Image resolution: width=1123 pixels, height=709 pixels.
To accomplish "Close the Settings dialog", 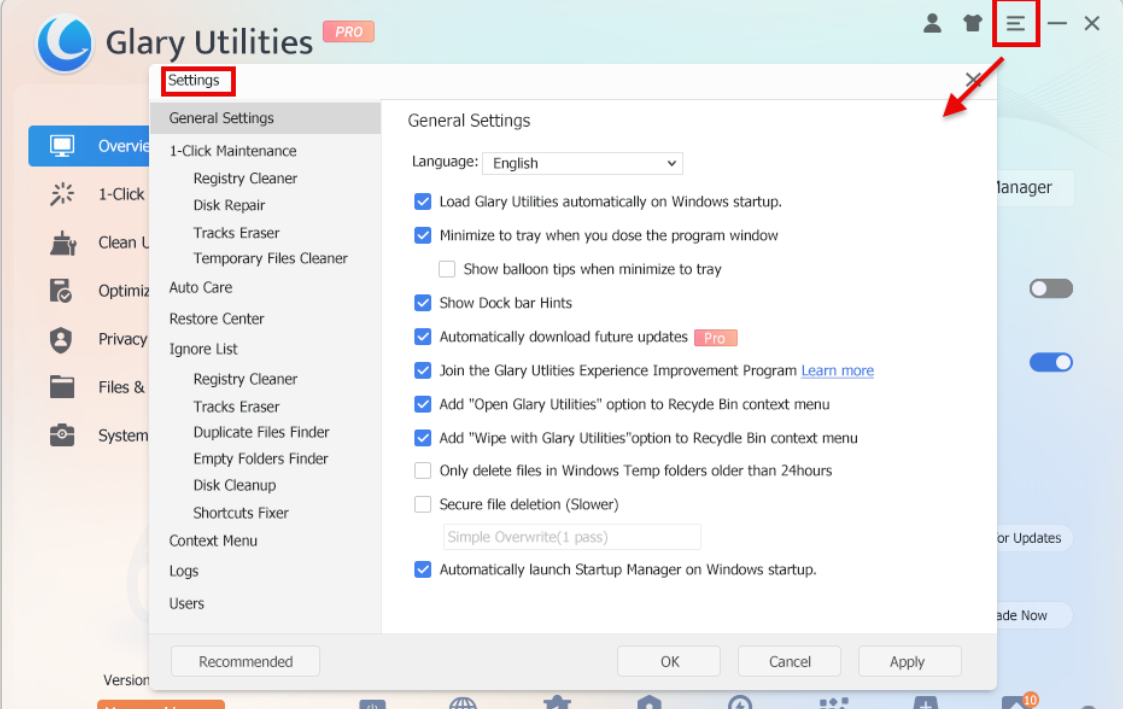I will pos(973,79).
